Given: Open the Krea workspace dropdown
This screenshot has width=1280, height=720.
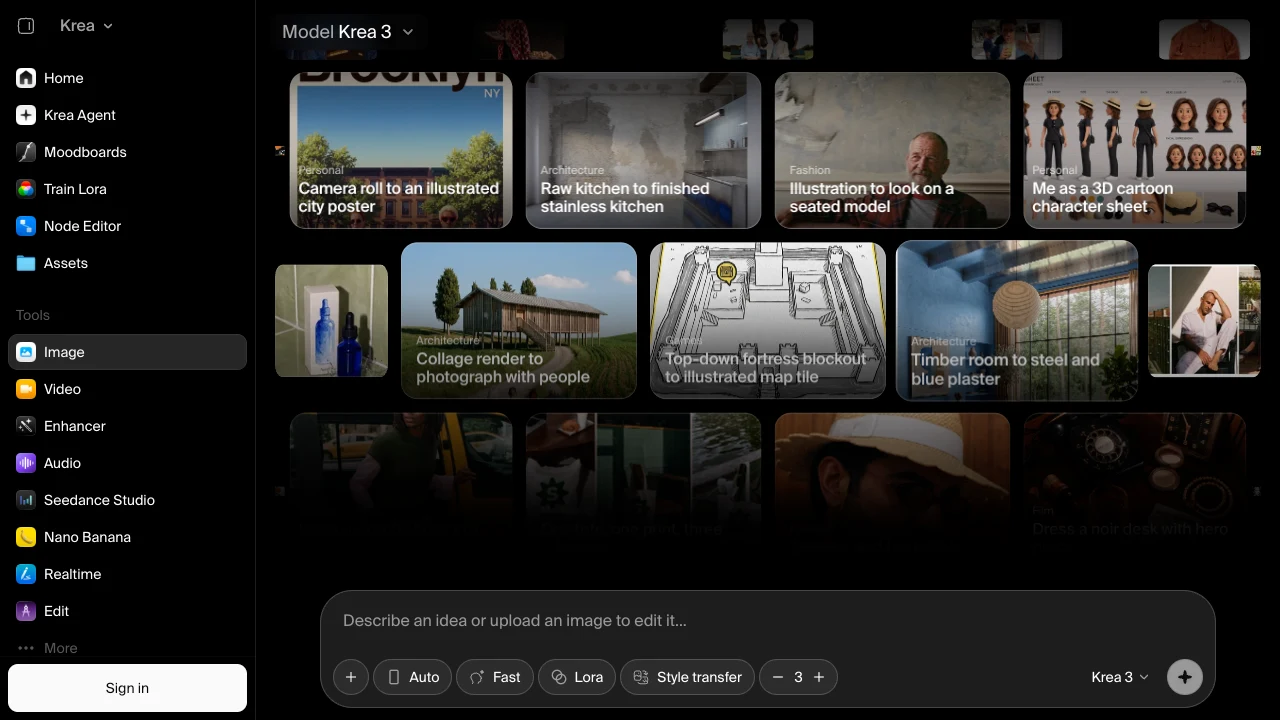Looking at the screenshot, I should point(86,26).
